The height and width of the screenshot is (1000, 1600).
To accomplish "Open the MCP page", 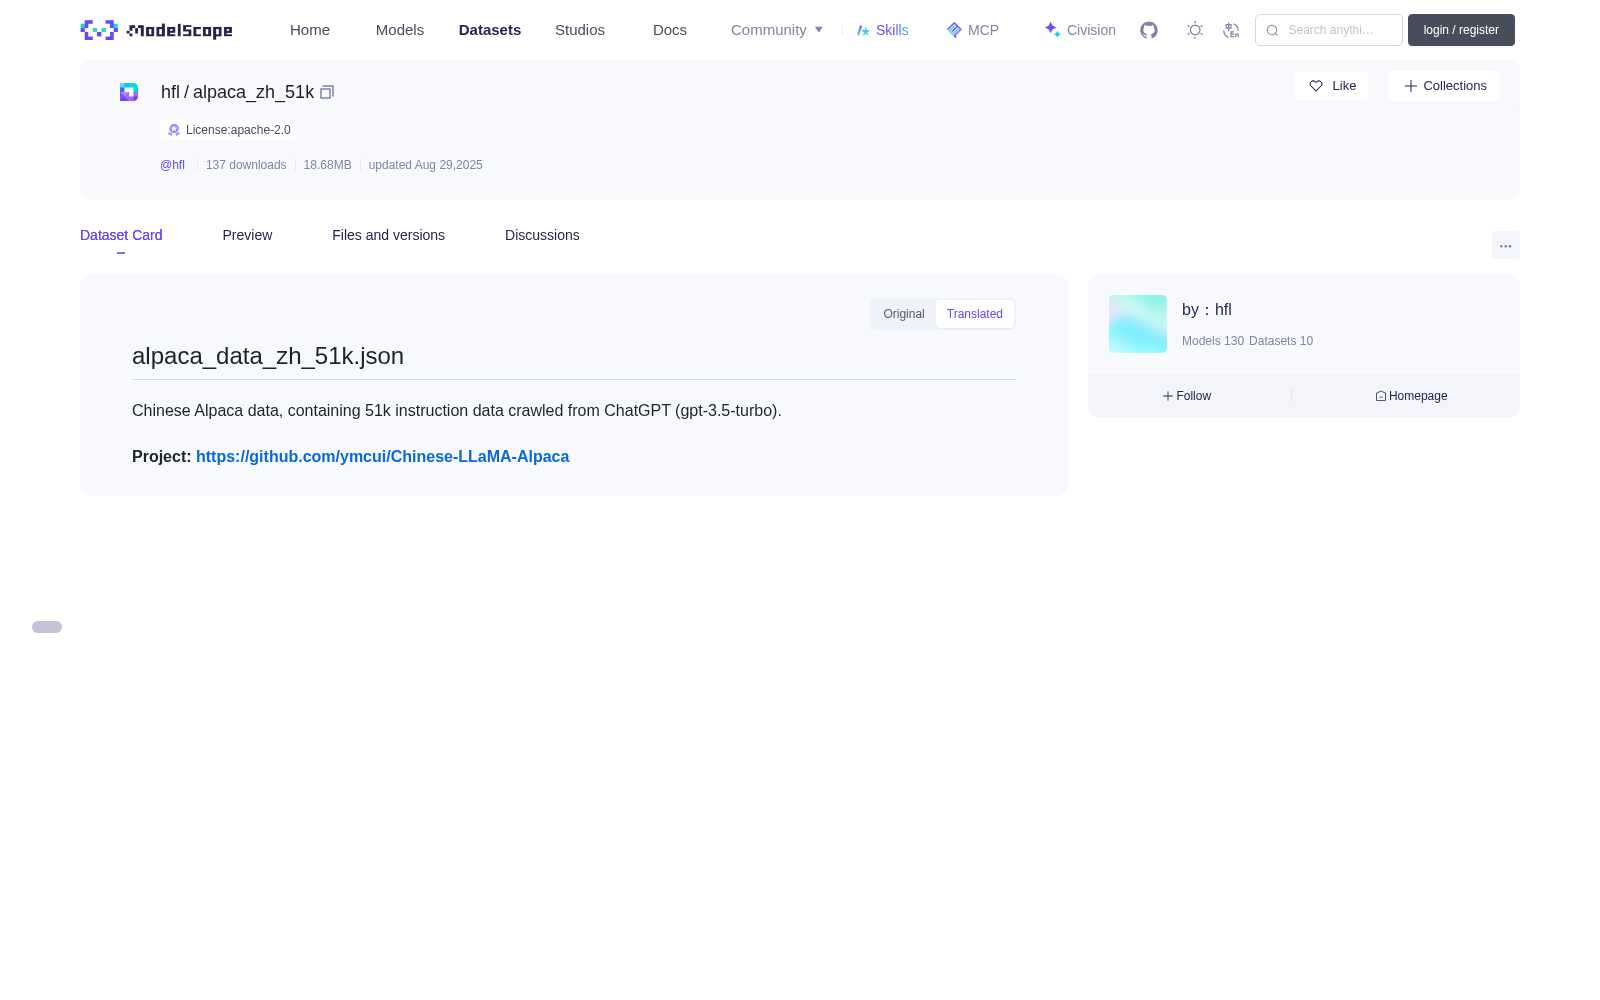I will click(x=972, y=30).
